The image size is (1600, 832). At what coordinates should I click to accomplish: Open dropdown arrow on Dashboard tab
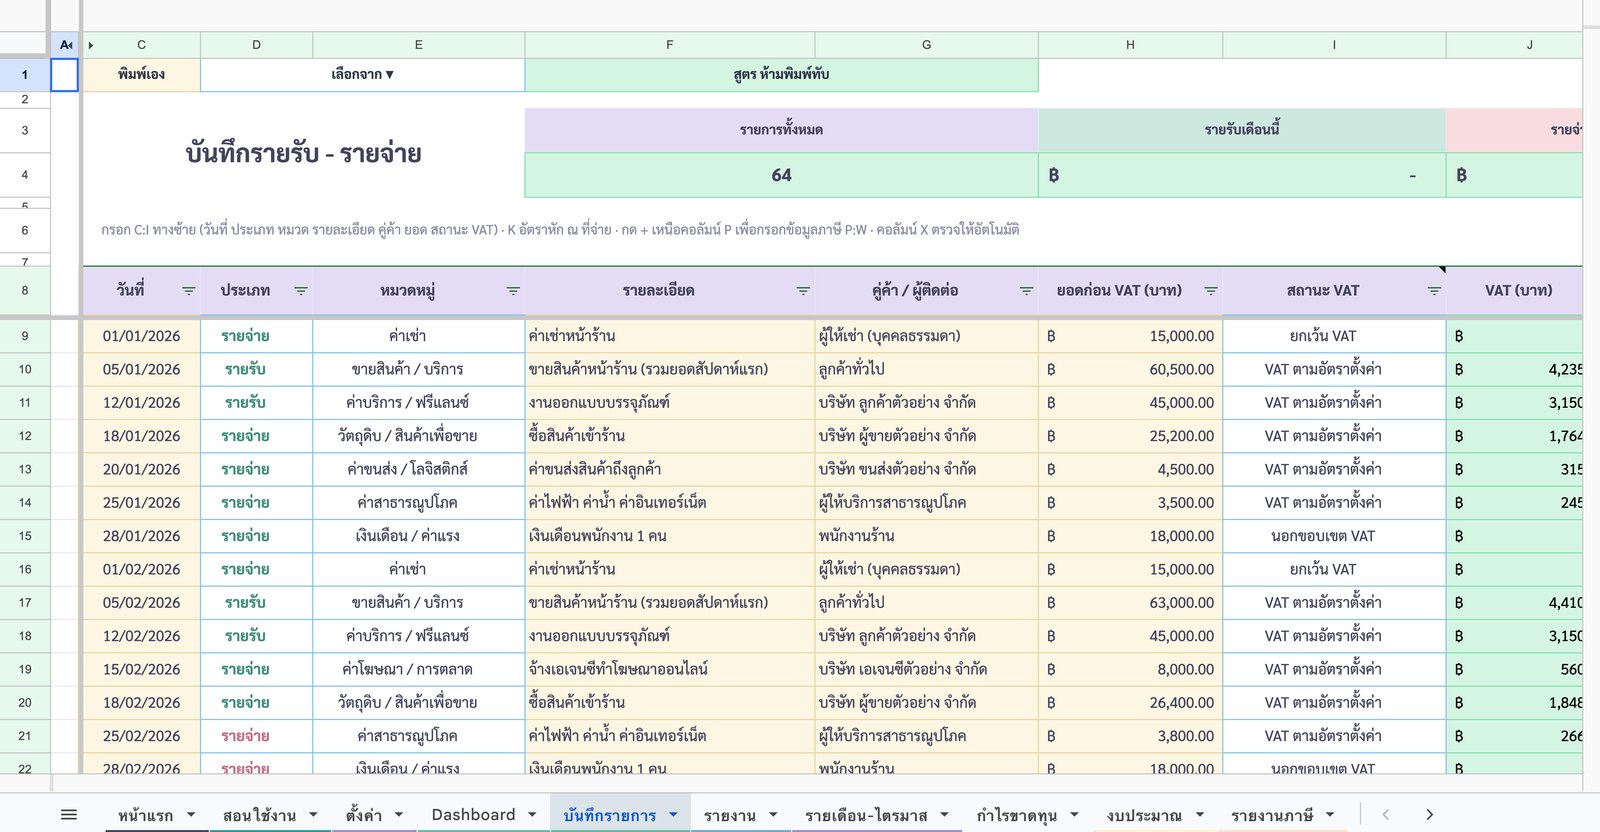[x=532, y=815]
